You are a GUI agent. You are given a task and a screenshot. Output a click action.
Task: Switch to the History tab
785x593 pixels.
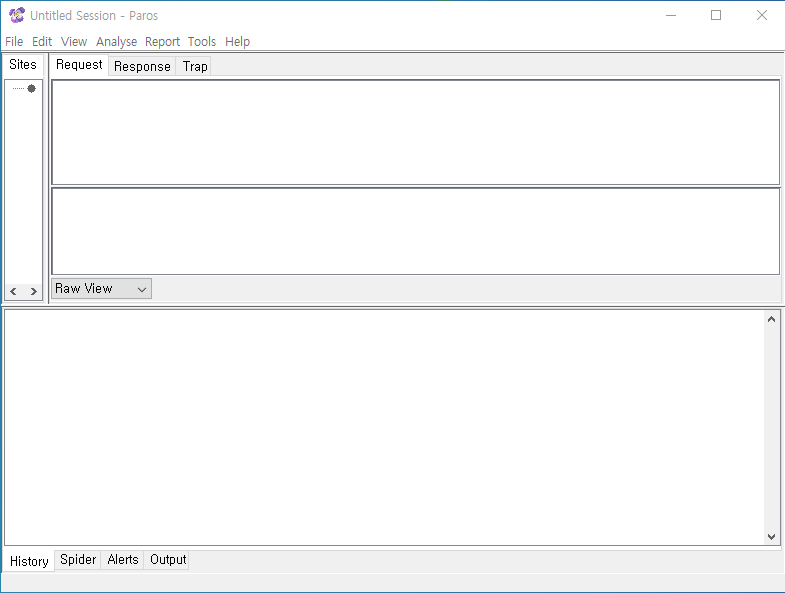pyautogui.click(x=29, y=561)
